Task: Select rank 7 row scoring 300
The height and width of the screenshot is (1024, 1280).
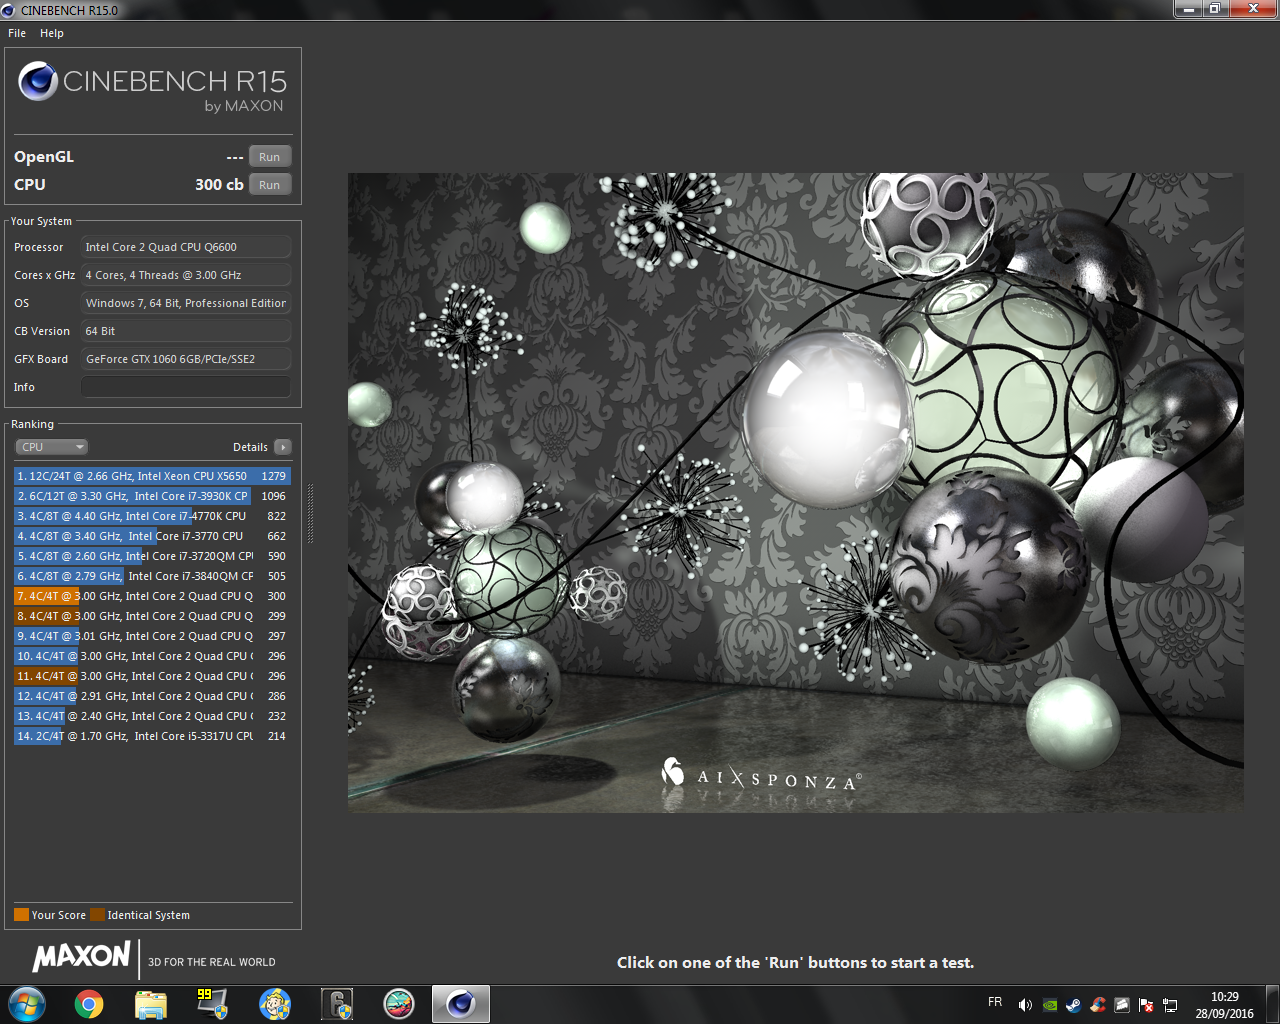Action: 152,596
